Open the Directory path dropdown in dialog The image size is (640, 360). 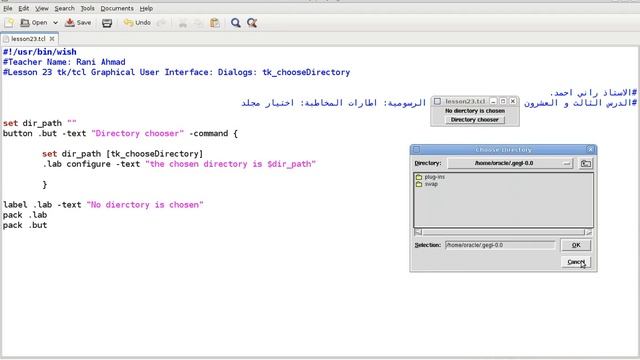click(510, 163)
